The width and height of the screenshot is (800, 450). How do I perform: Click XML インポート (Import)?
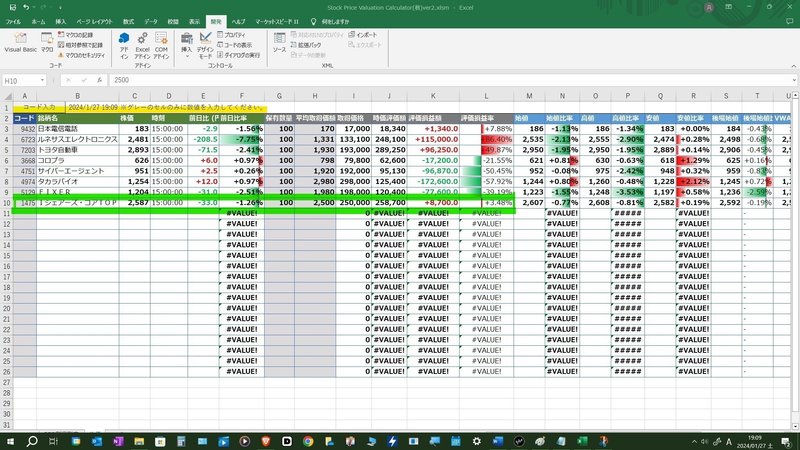tap(363, 35)
